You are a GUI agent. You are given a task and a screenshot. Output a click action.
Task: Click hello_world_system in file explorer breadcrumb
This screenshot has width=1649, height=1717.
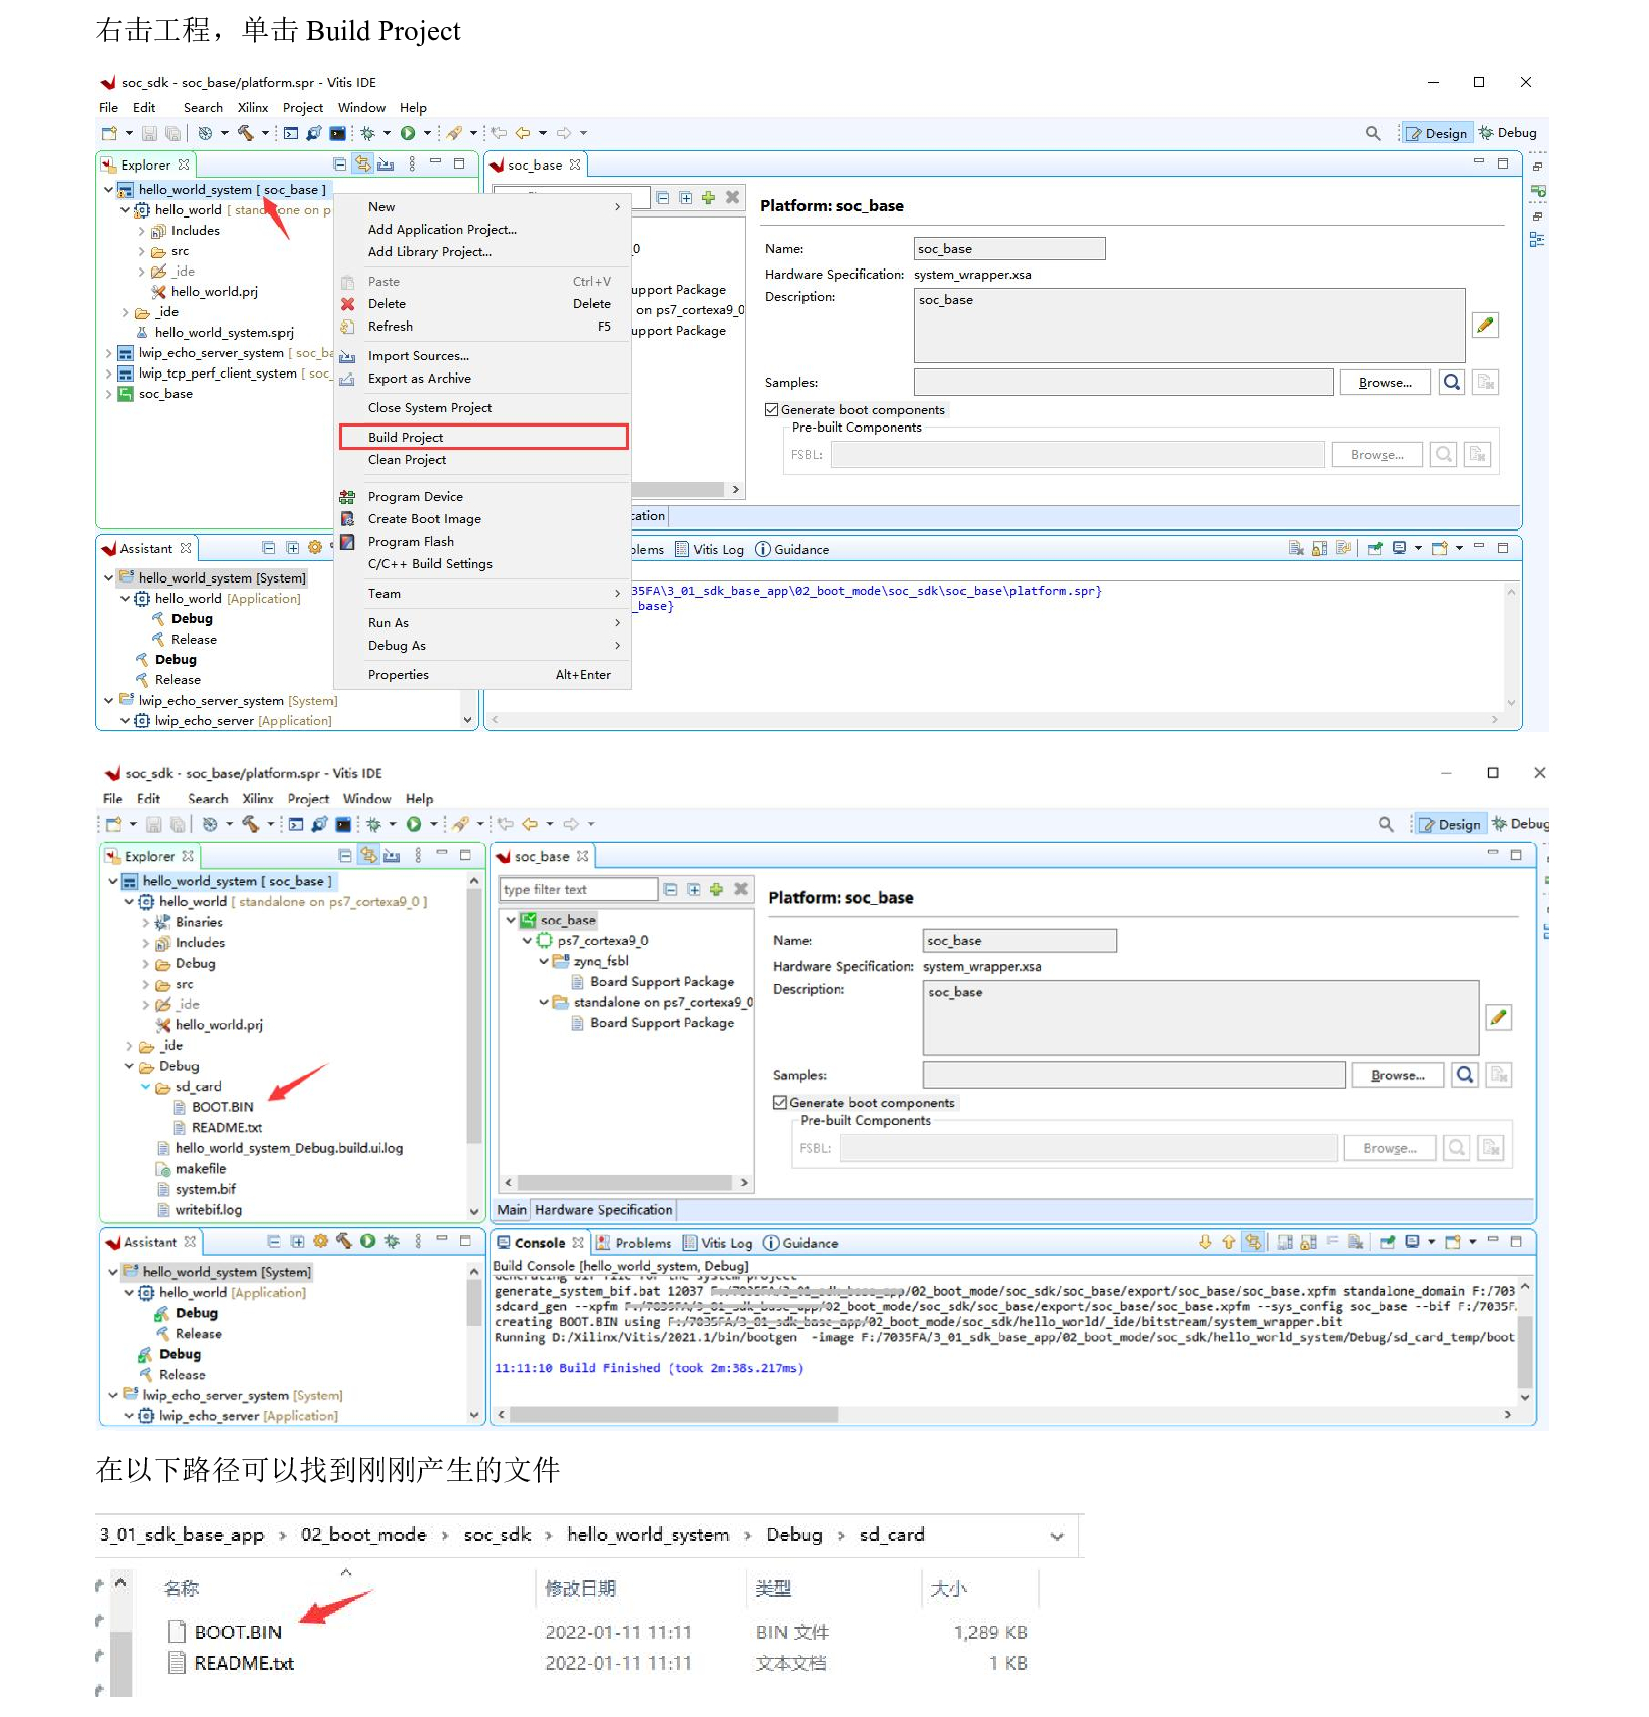pyautogui.click(x=648, y=1535)
